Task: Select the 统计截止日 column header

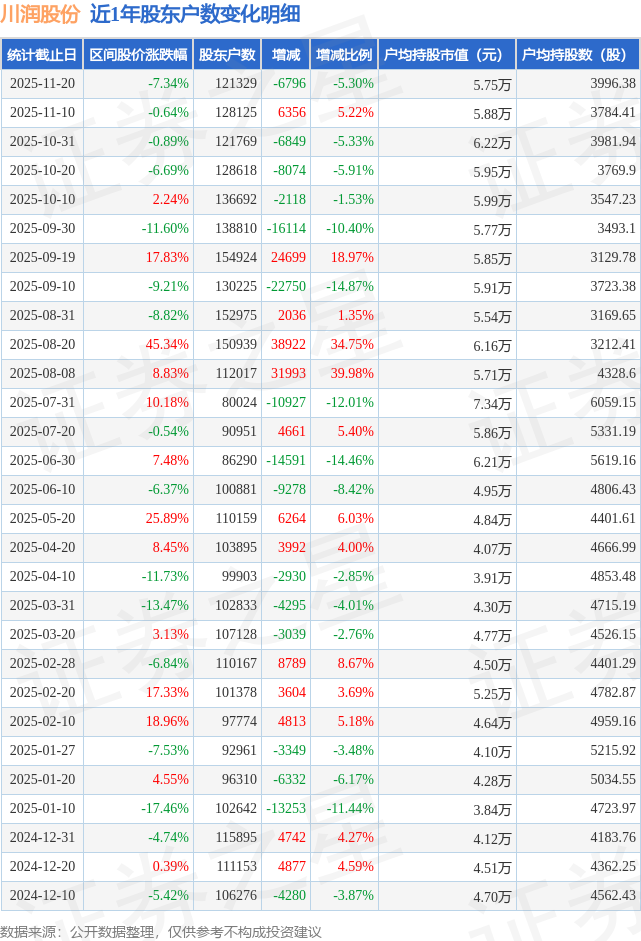Action: (x=41, y=55)
